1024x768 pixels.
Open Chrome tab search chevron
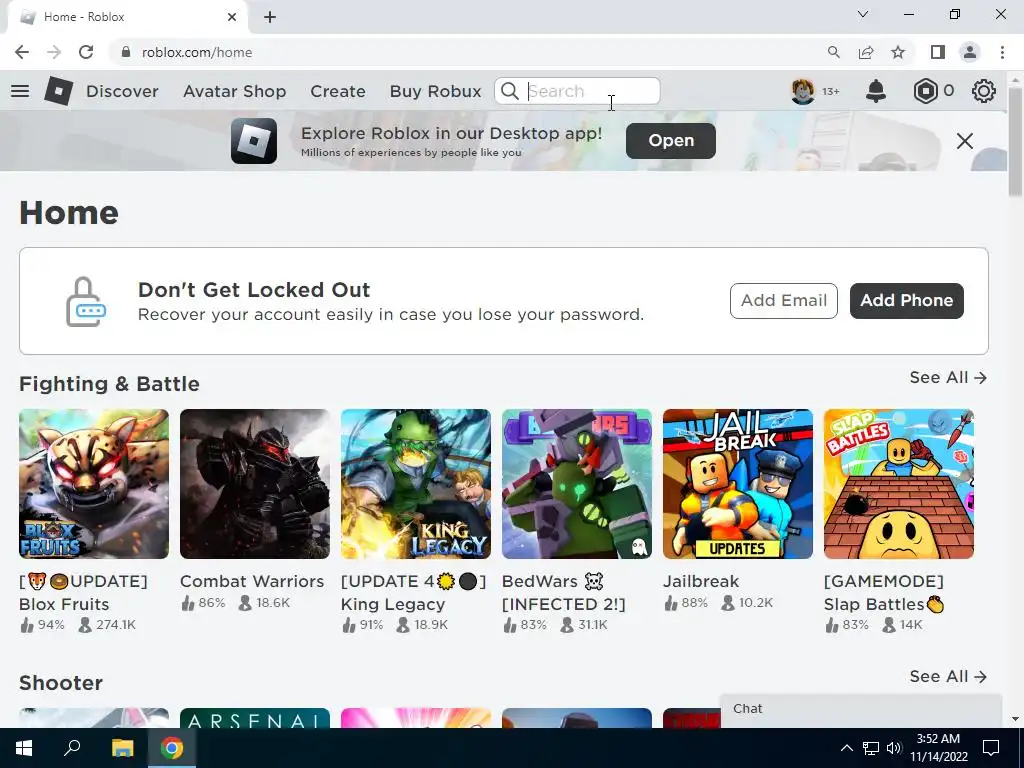click(863, 14)
